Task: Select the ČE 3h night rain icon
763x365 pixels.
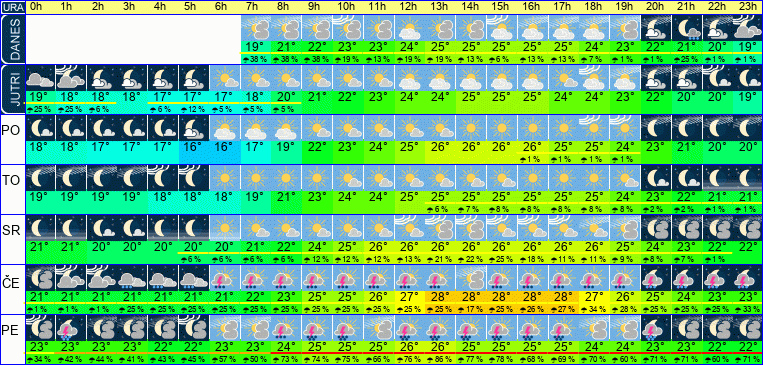Action: pos(132,278)
